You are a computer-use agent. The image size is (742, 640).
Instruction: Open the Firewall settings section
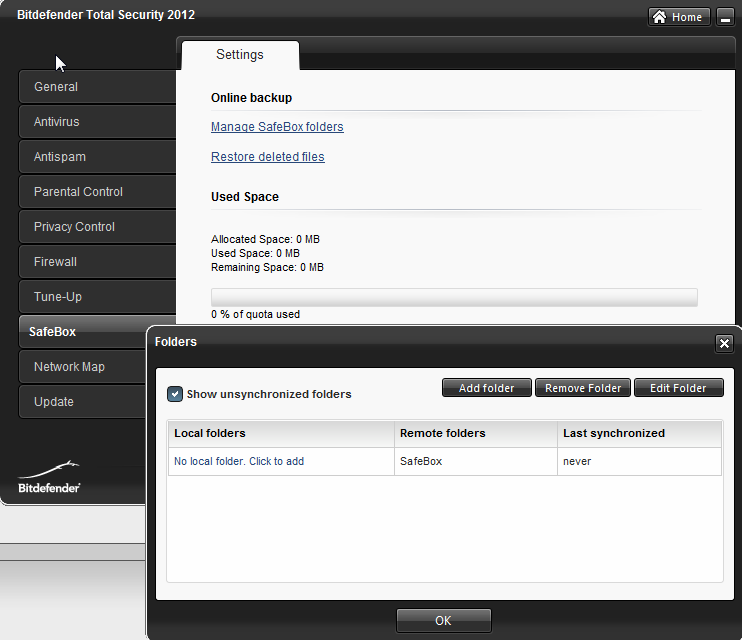coord(97,262)
